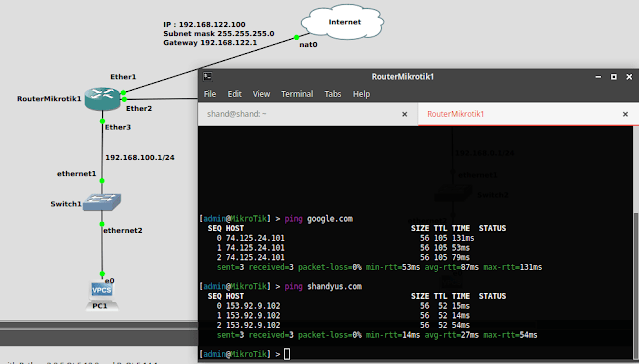This screenshot has height=364, width=639.
Task: Click the 192.168.100.1/24 label
Action: pyautogui.click(x=140, y=157)
